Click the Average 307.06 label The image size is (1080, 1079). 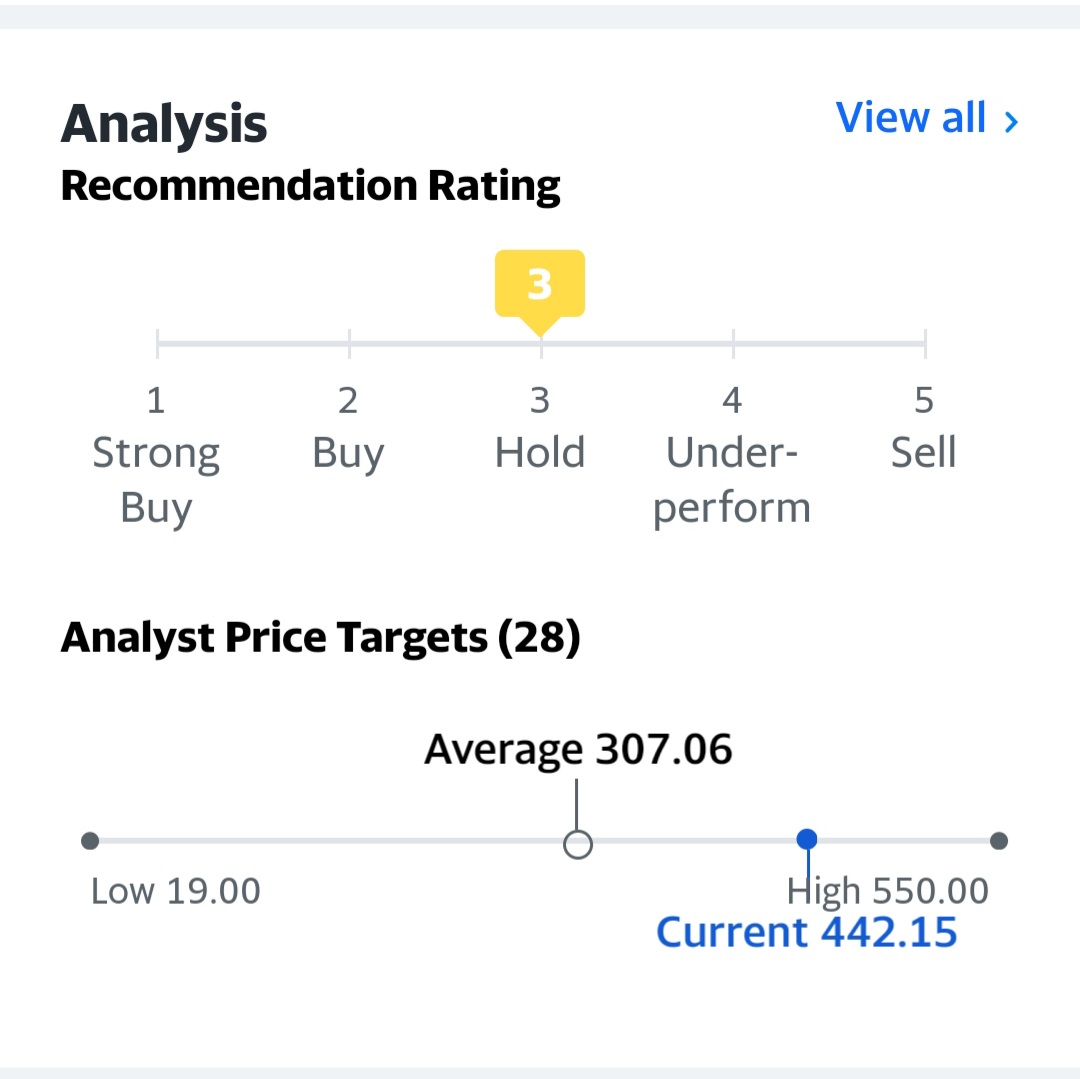[x=578, y=749]
